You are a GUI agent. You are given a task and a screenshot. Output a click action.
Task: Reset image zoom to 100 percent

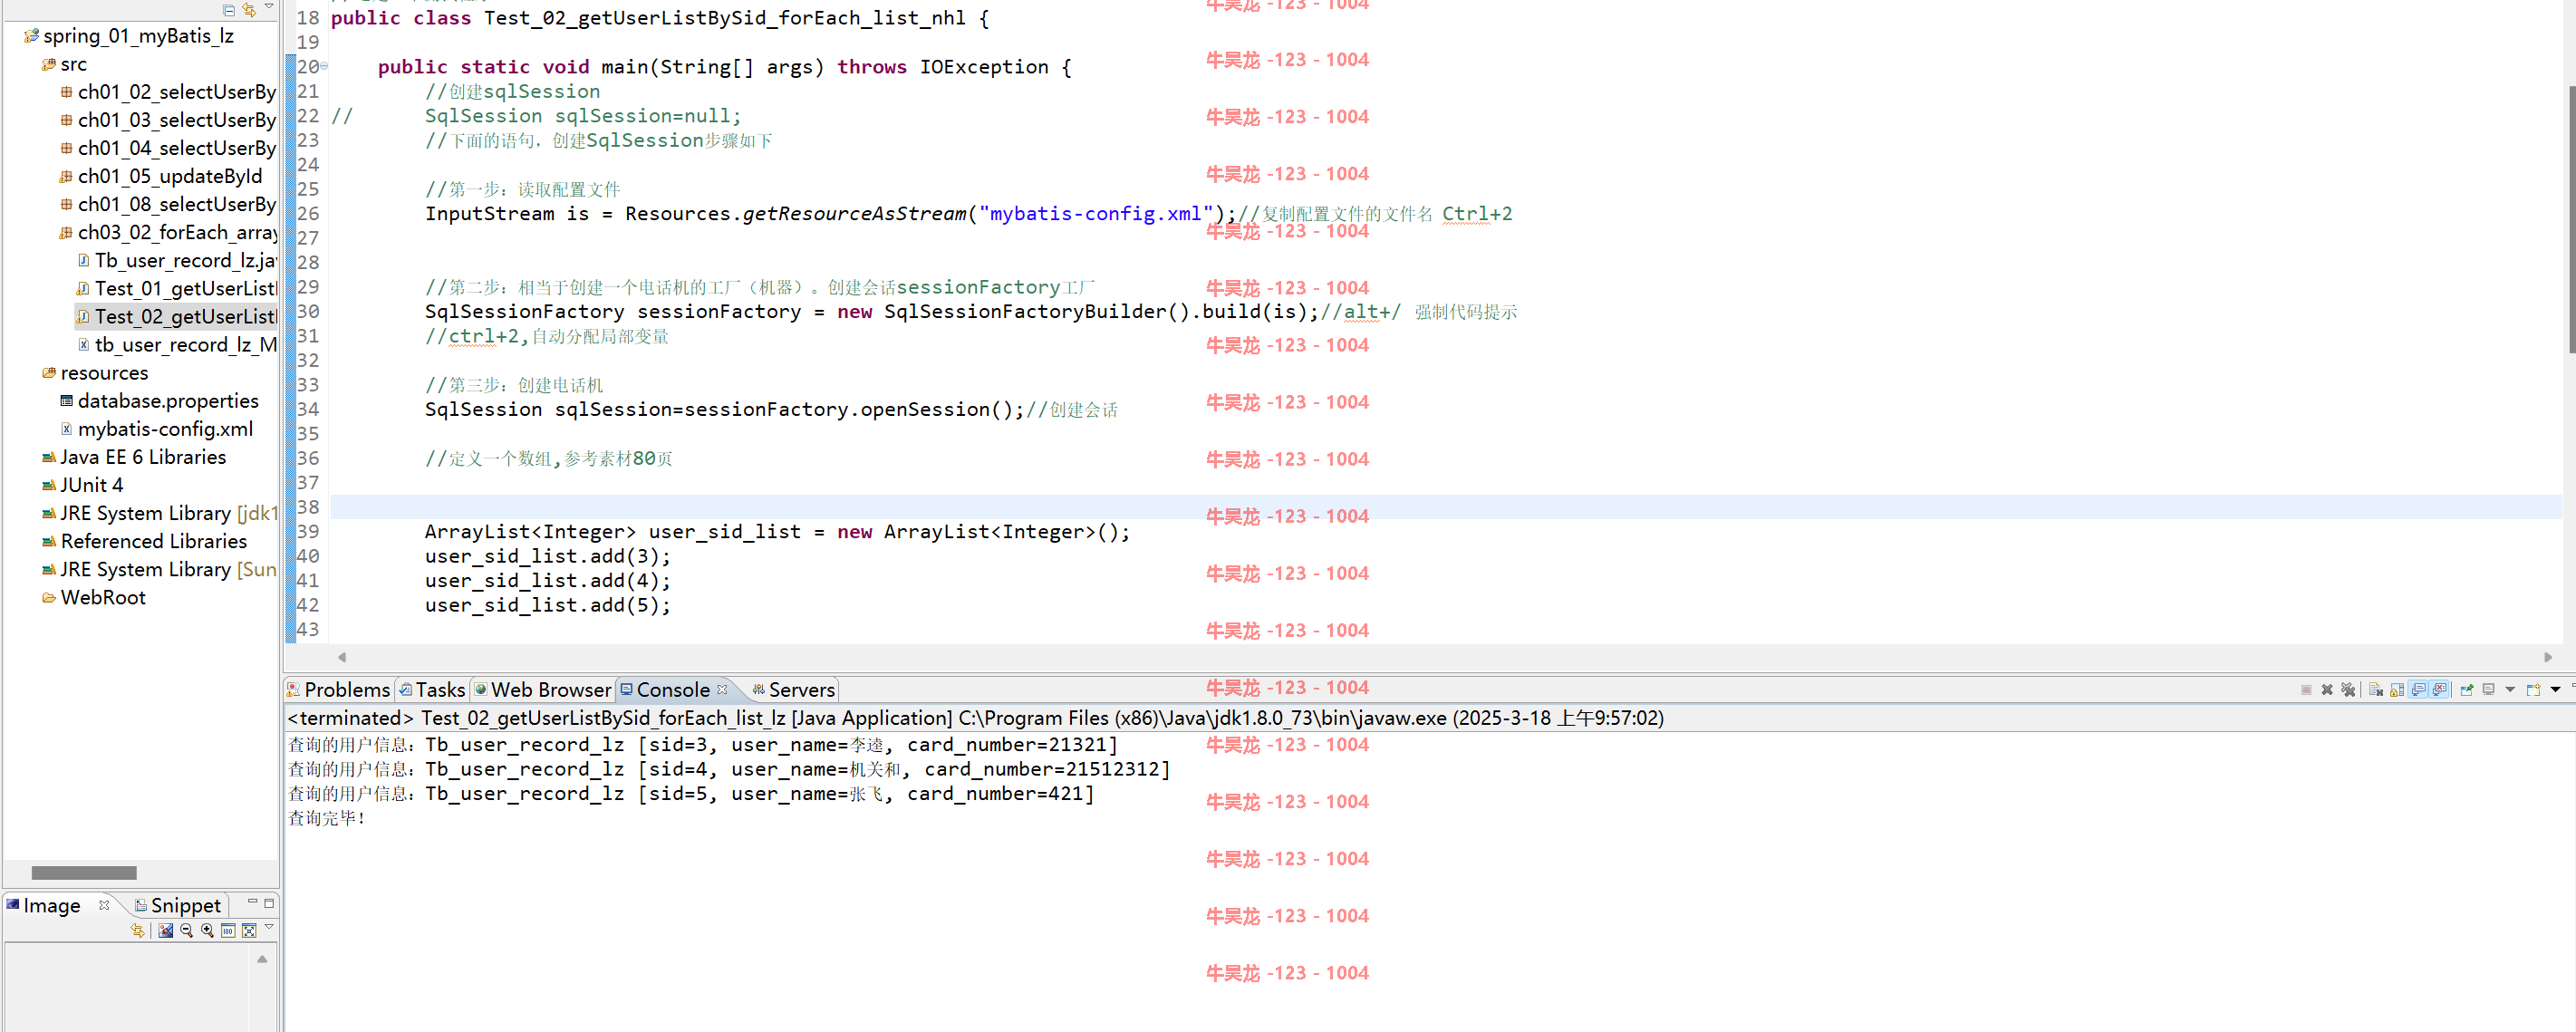click(228, 930)
